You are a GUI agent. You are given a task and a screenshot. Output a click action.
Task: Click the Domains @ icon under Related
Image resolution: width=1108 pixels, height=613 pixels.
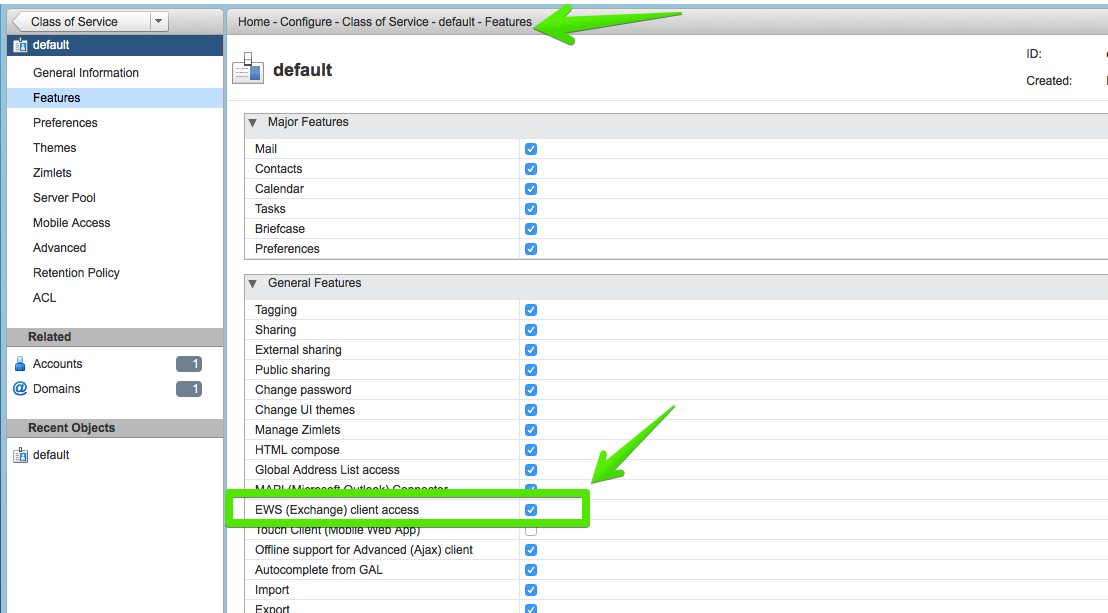pos(20,388)
